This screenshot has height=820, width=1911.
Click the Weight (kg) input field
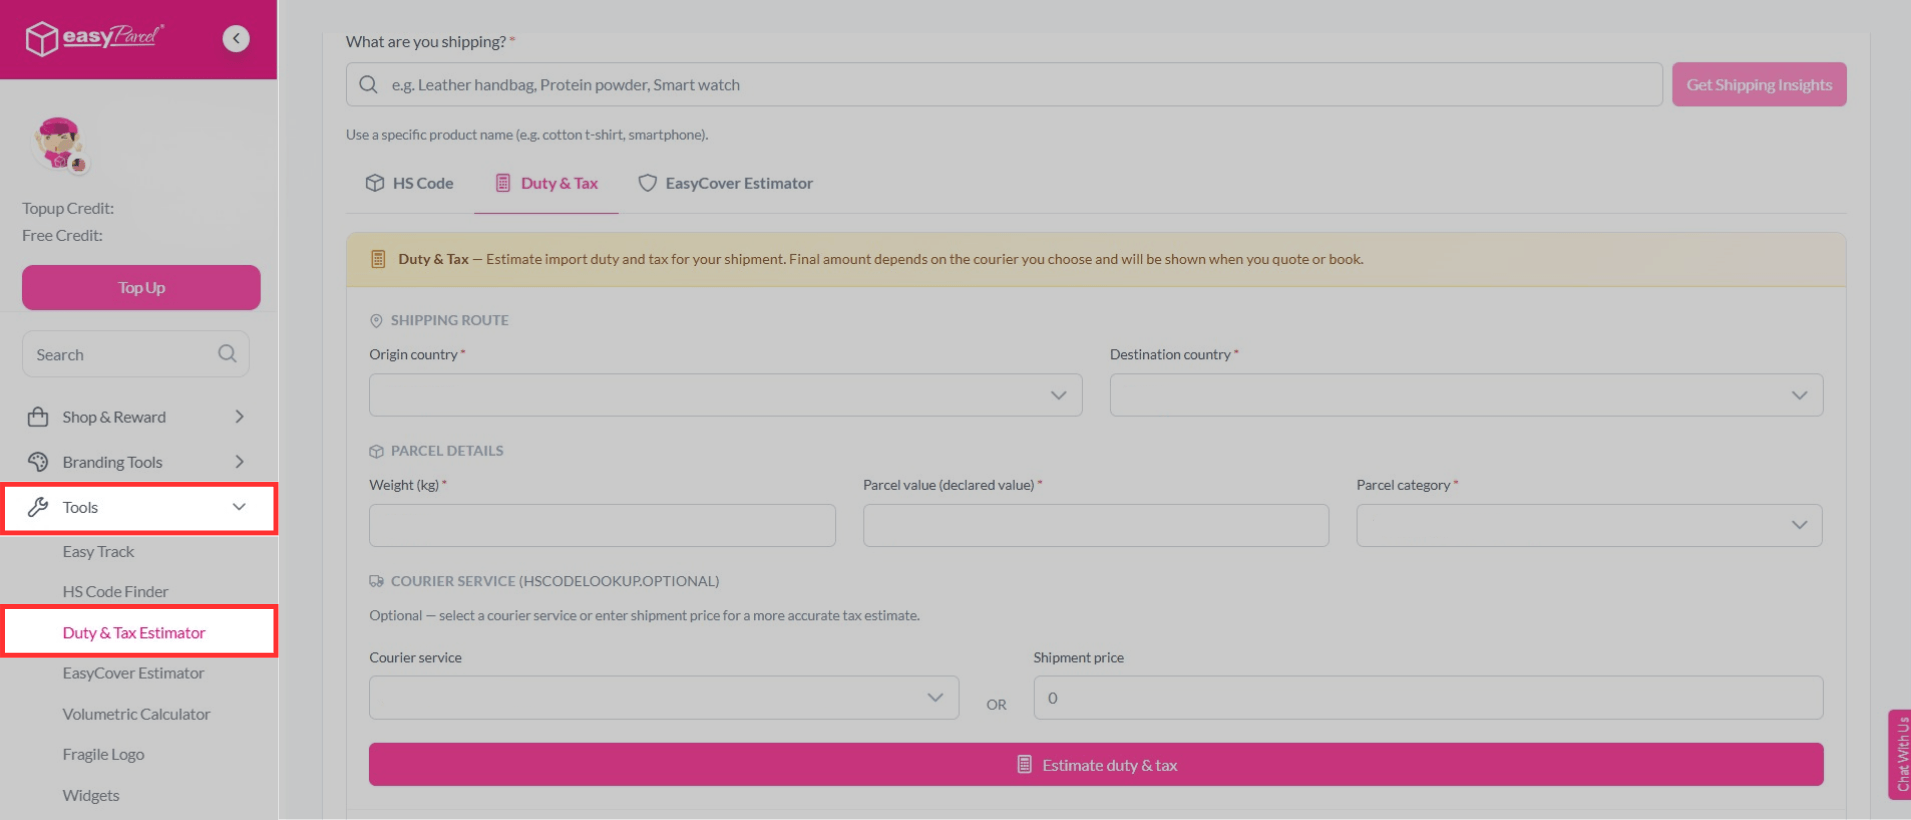(x=602, y=525)
